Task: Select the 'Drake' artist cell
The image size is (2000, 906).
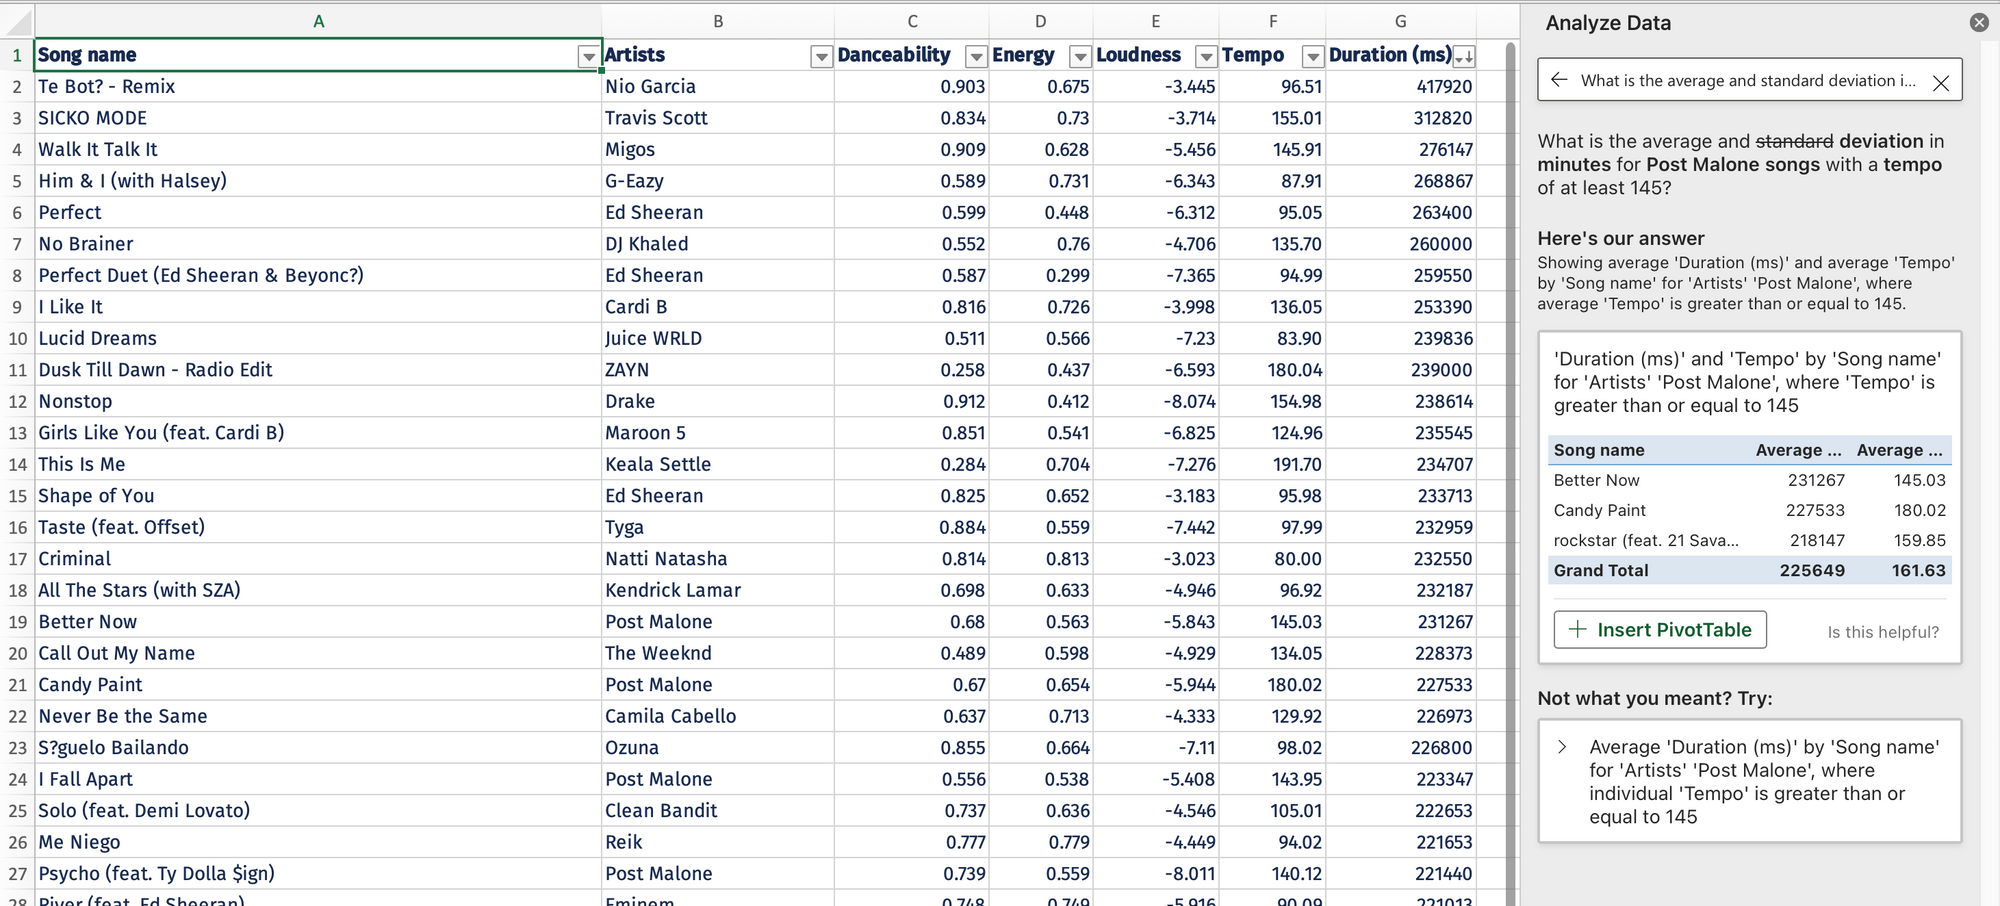Action: pyautogui.click(x=718, y=402)
